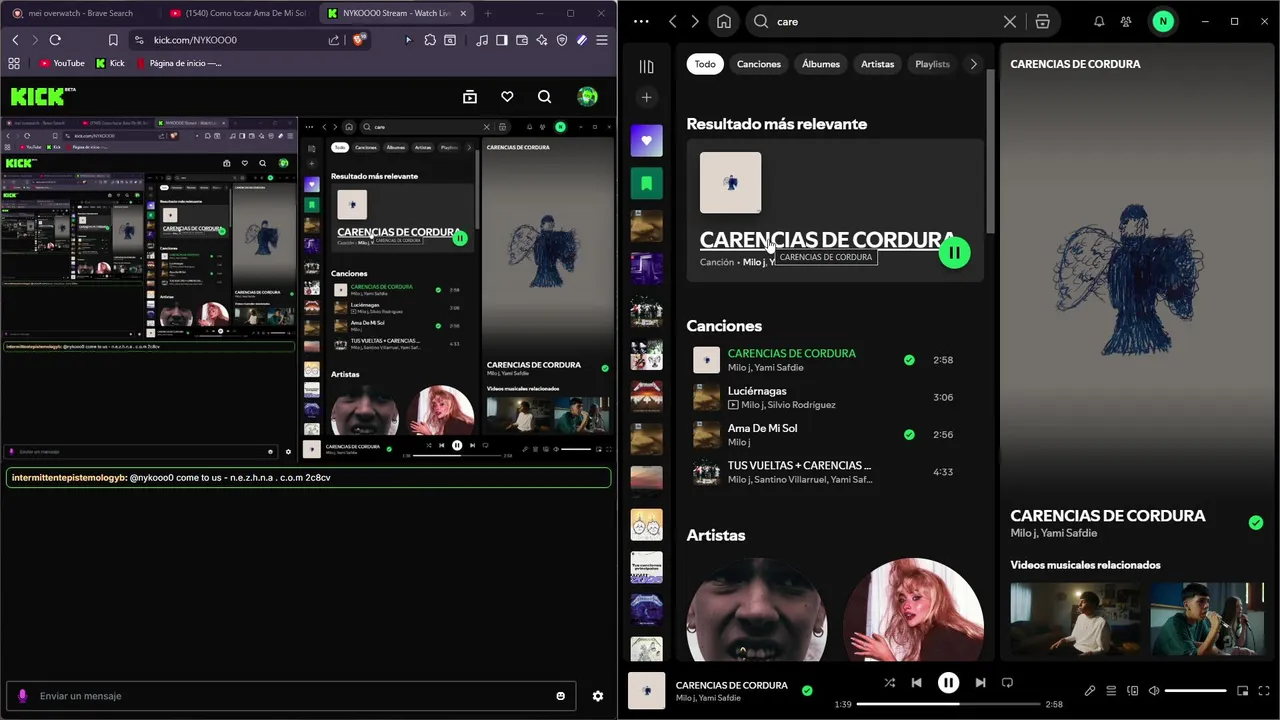The height and width of the screenshot is (720, 1280).
Task: Open a new browser tab
Action: coord(488,13)
